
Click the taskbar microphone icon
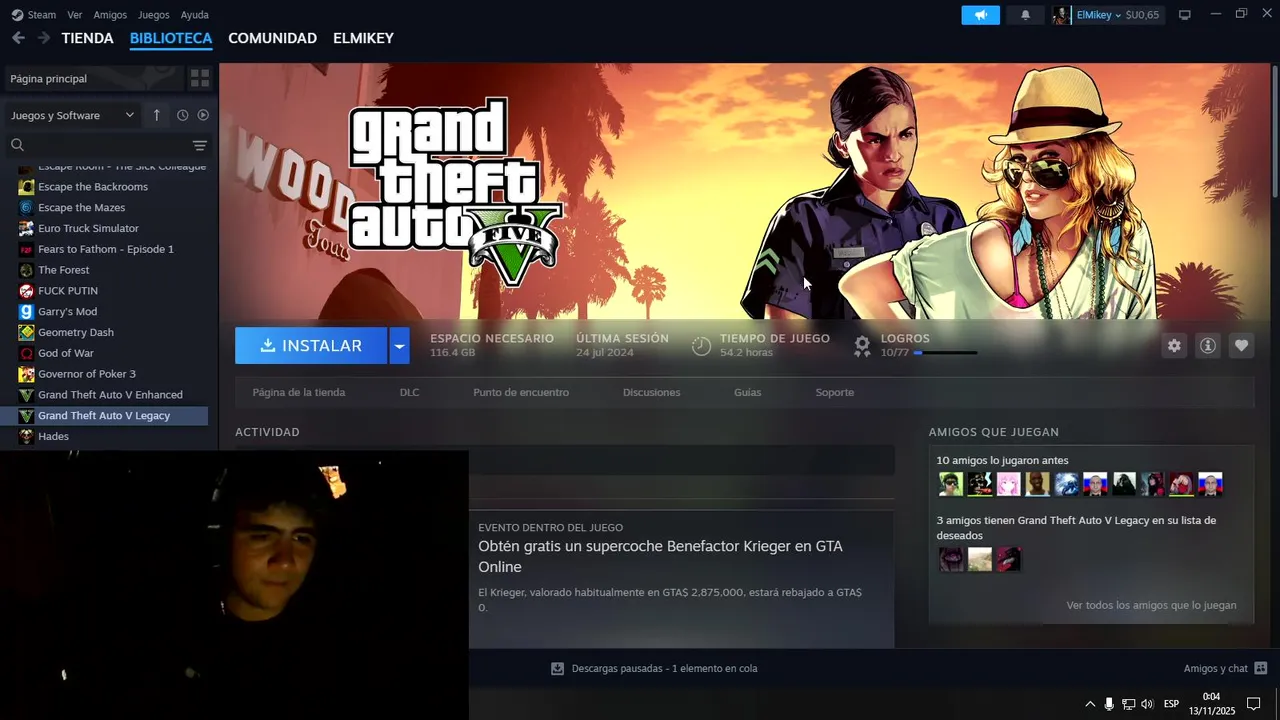pyautogui.click(x=1109, y=704)
